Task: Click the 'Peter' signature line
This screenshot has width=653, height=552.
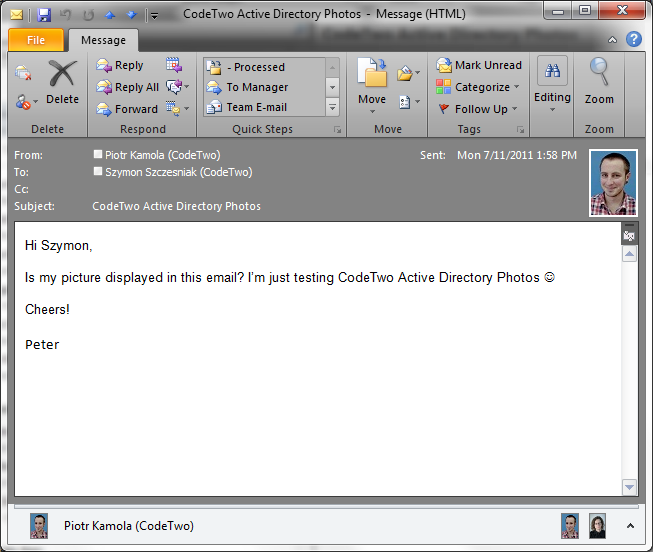Action: (x=42, y=345)
